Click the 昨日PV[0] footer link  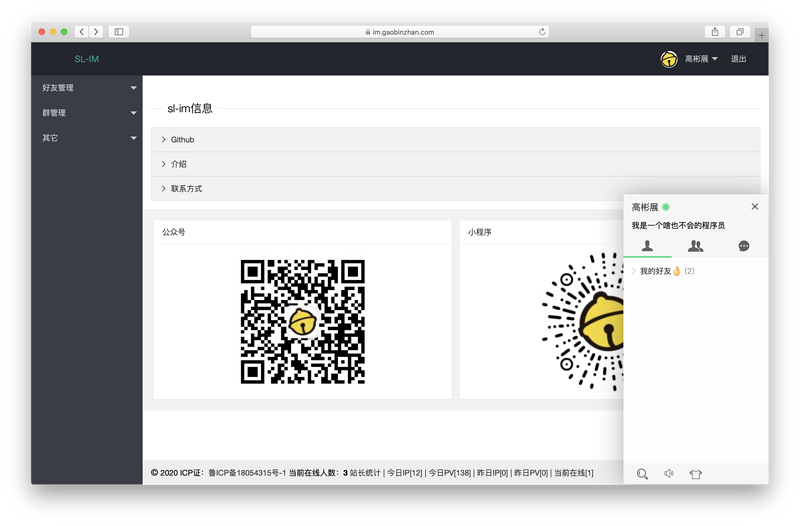(x=531, y=473)
